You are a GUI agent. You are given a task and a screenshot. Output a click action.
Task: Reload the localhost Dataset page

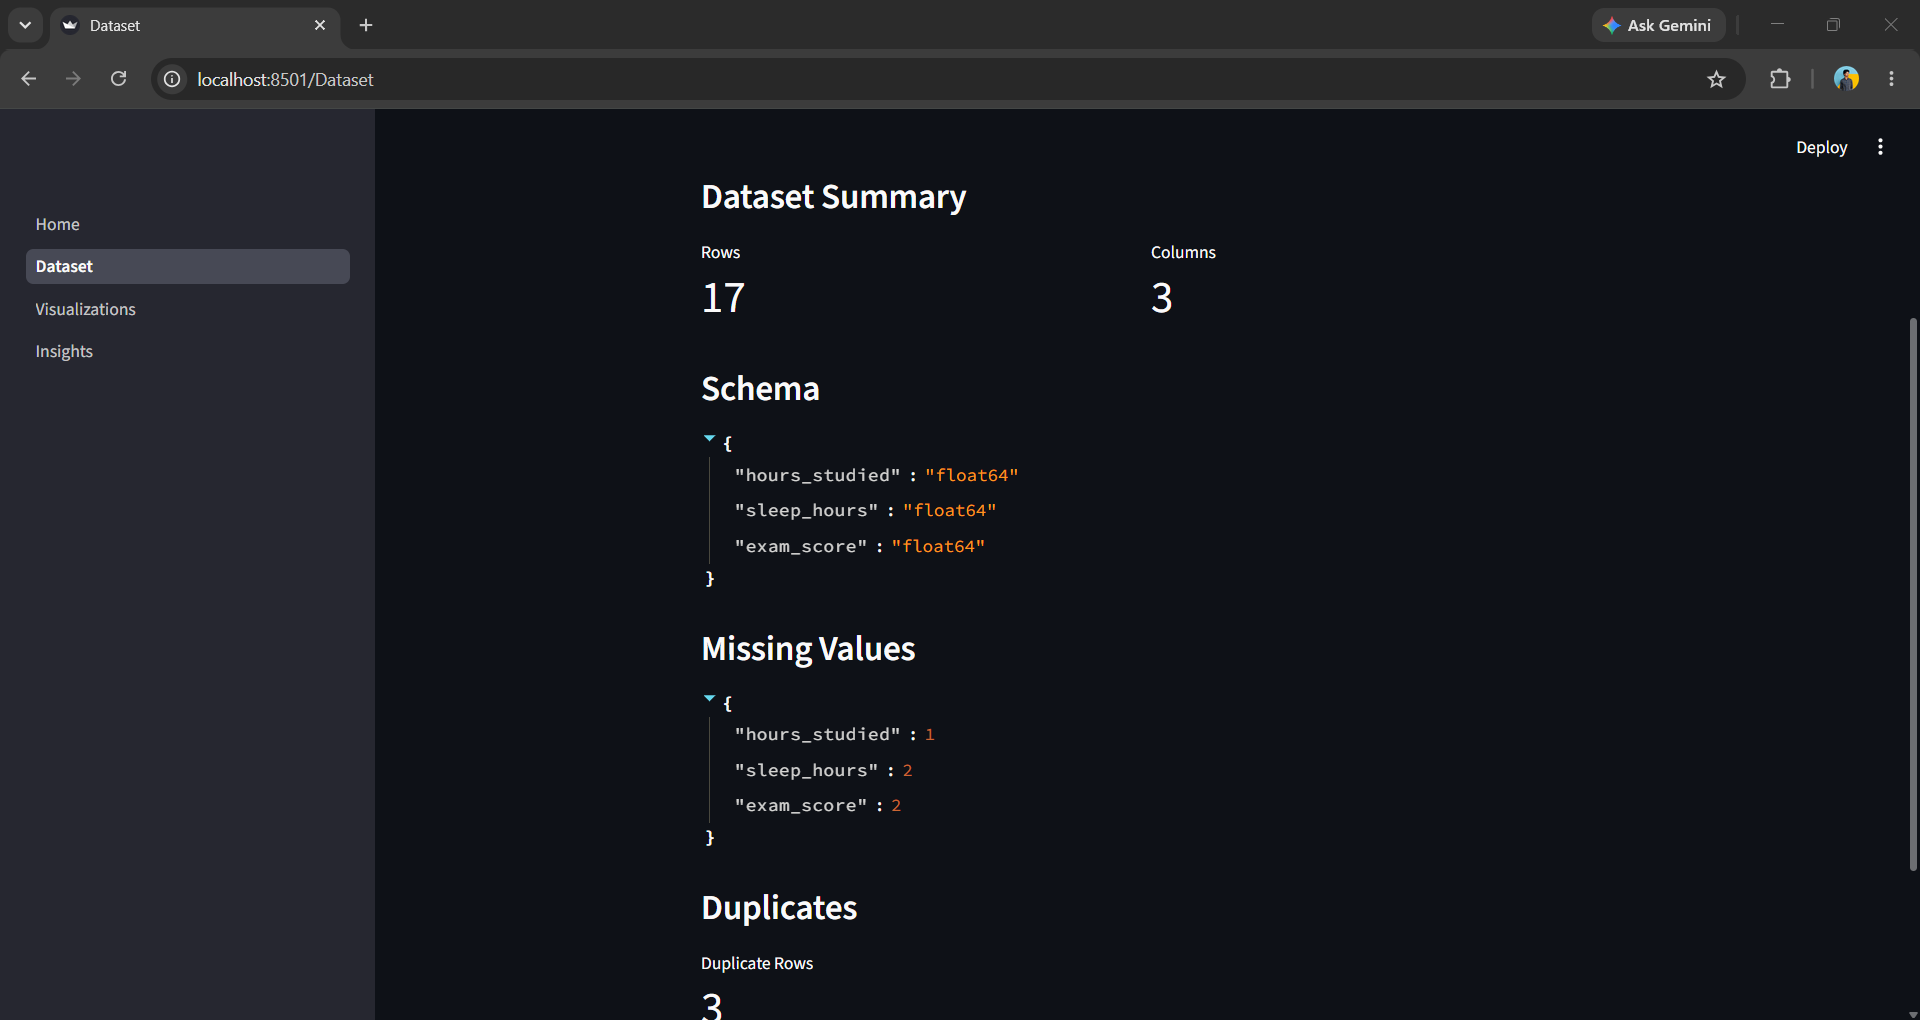(x=118, y=79)
